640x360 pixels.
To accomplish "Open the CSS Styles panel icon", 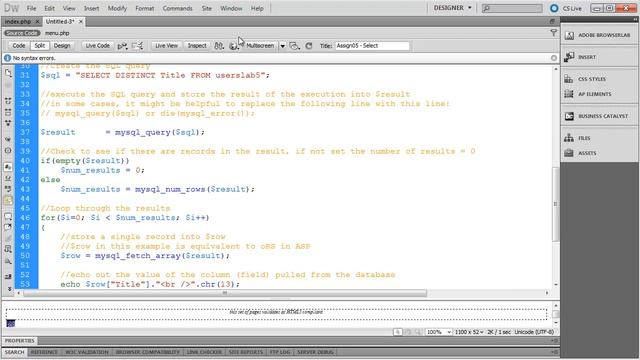I will (x=569, y=79).
